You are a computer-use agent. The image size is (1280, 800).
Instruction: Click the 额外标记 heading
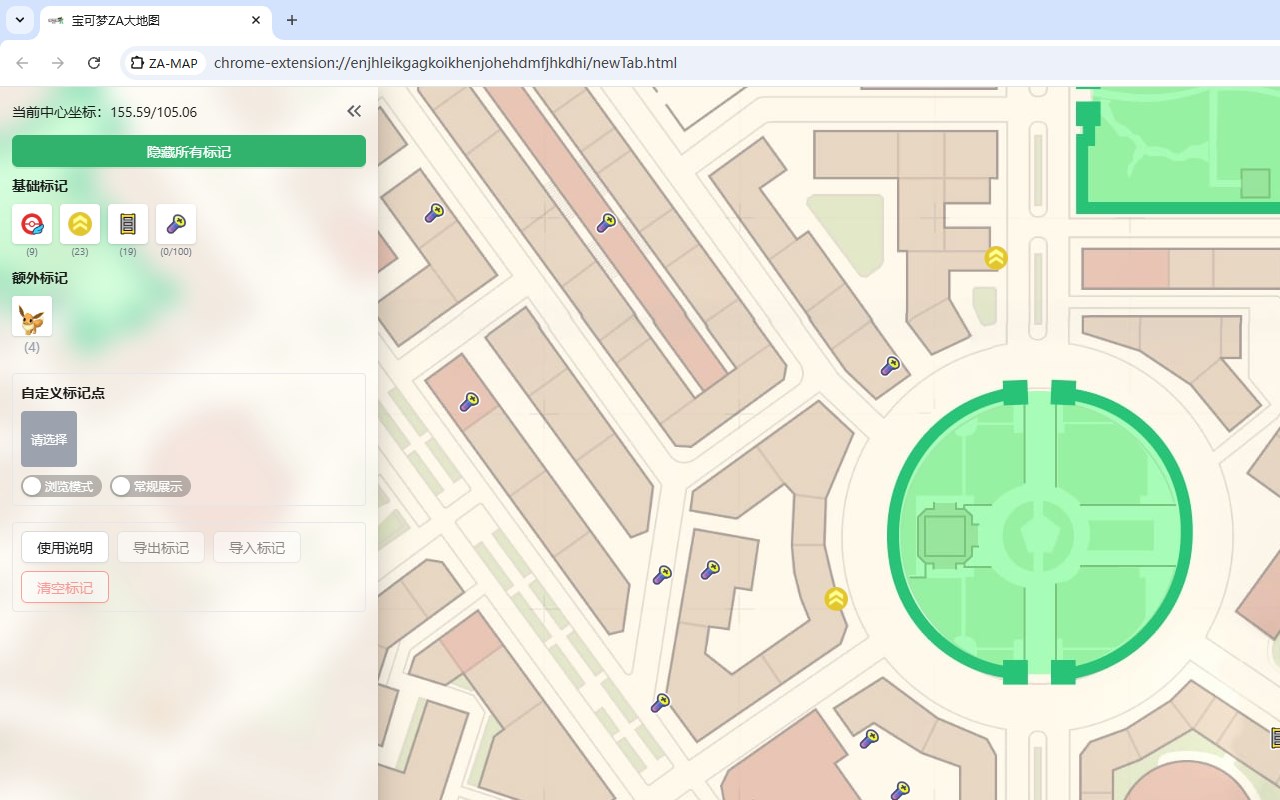click(40, 278)
